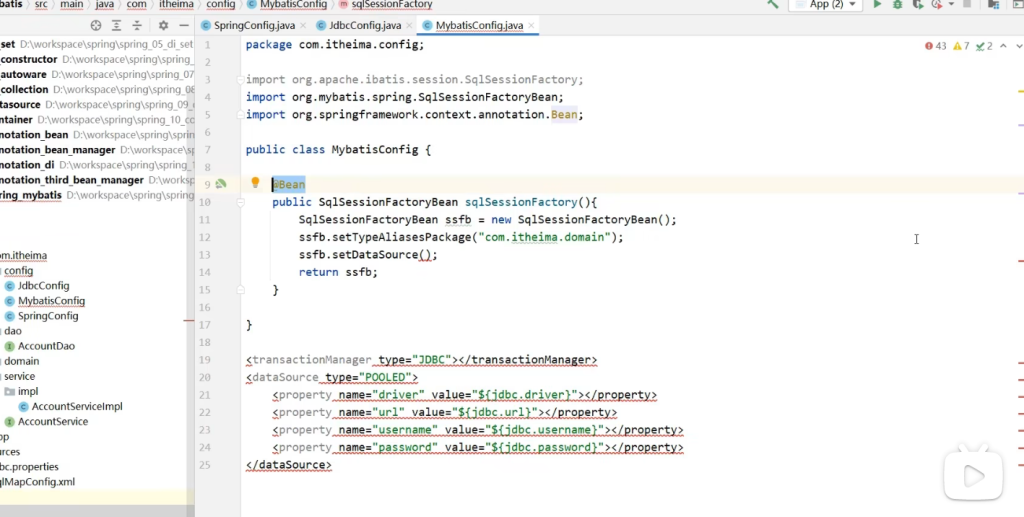Click the yellow light bulb quick-fix icon
1024x517 pixels.
pyautogui.click(x=255, y=183)
